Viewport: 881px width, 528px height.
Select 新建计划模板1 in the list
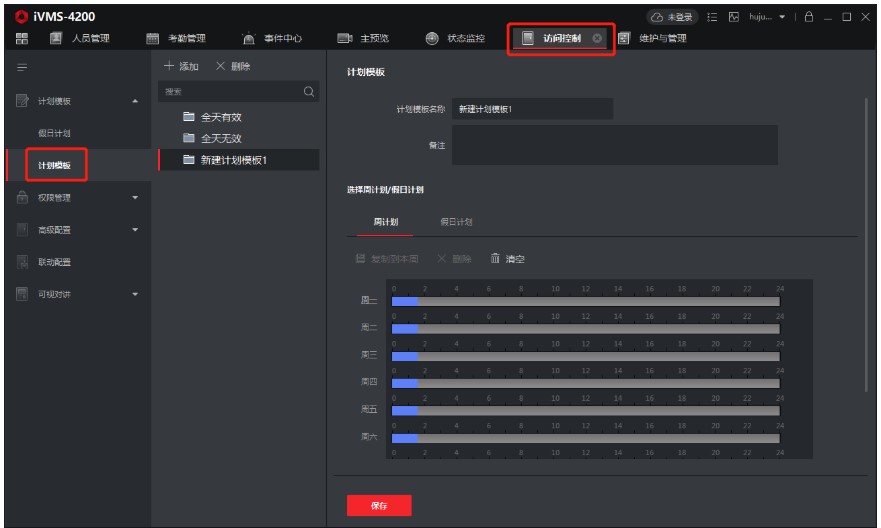click(x=239, y=160)
